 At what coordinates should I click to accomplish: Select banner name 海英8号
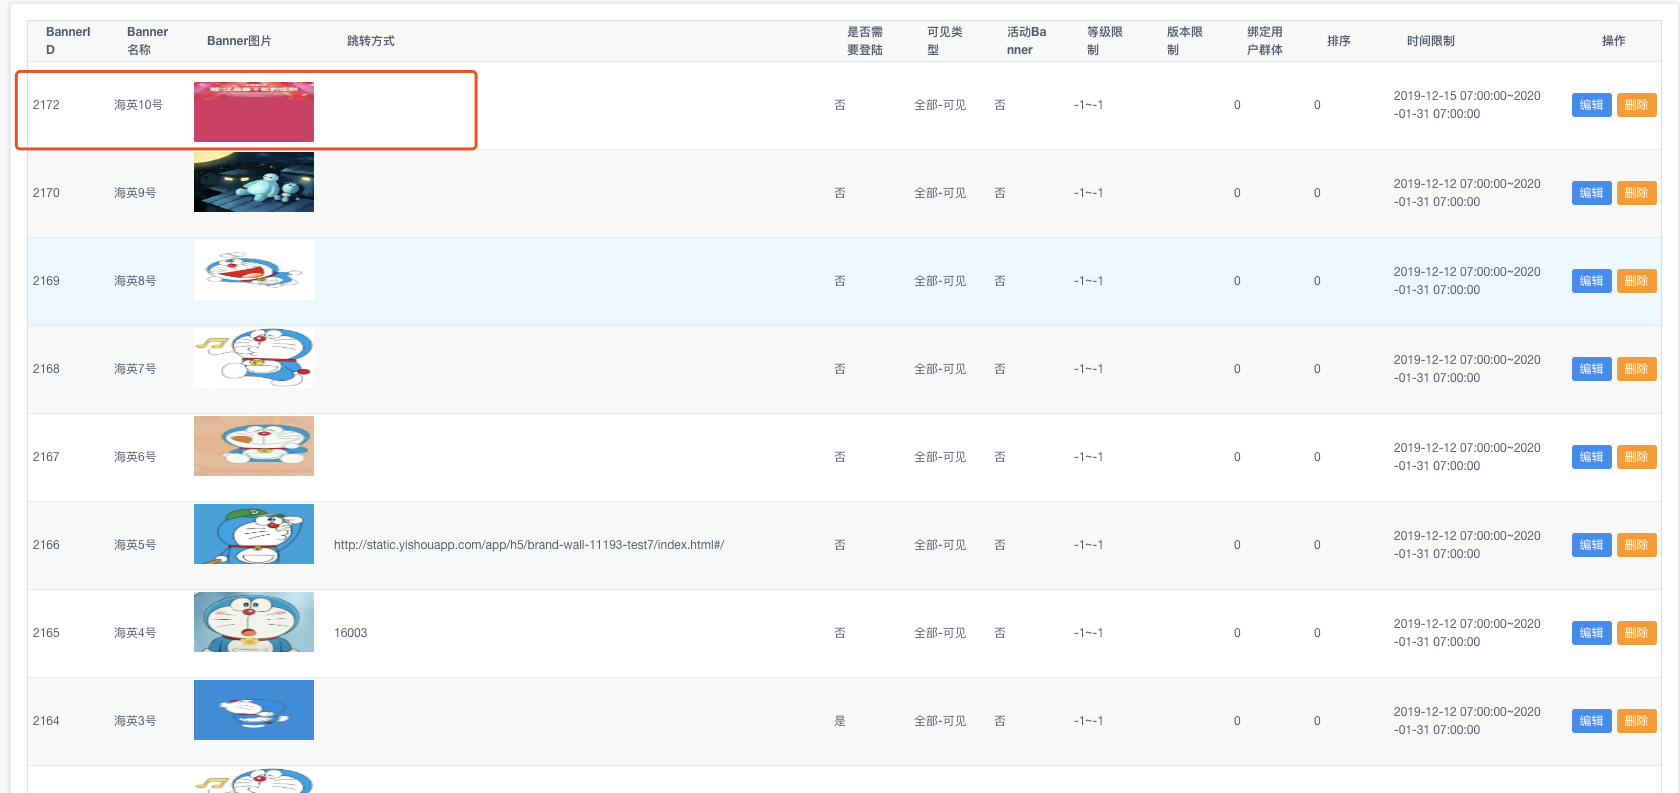135,281
